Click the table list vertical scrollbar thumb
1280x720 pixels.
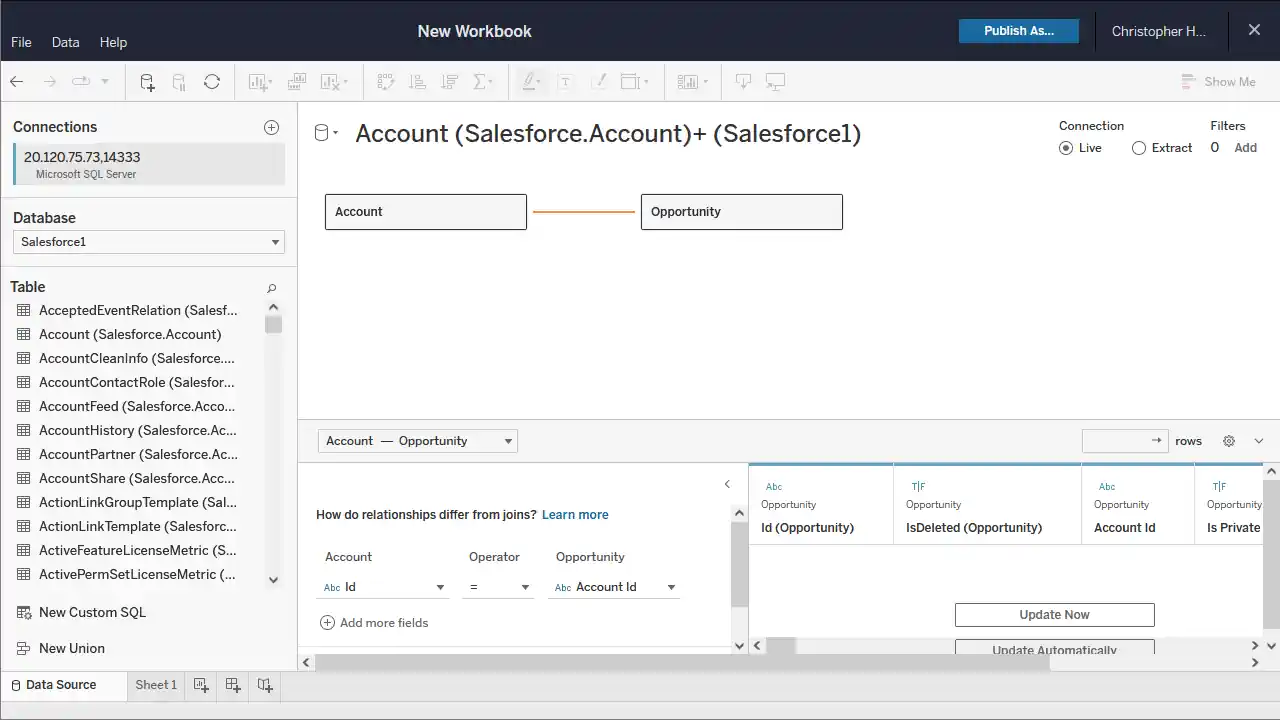coord(274,324)
